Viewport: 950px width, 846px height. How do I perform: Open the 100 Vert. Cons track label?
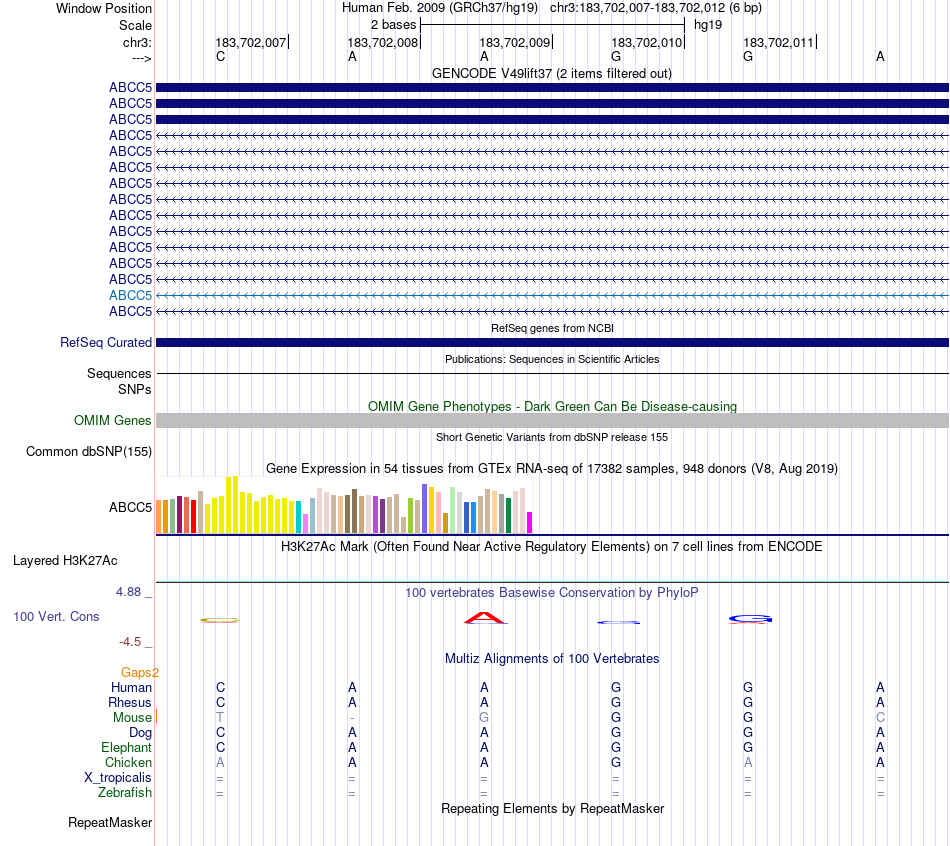tap(56, 616)
